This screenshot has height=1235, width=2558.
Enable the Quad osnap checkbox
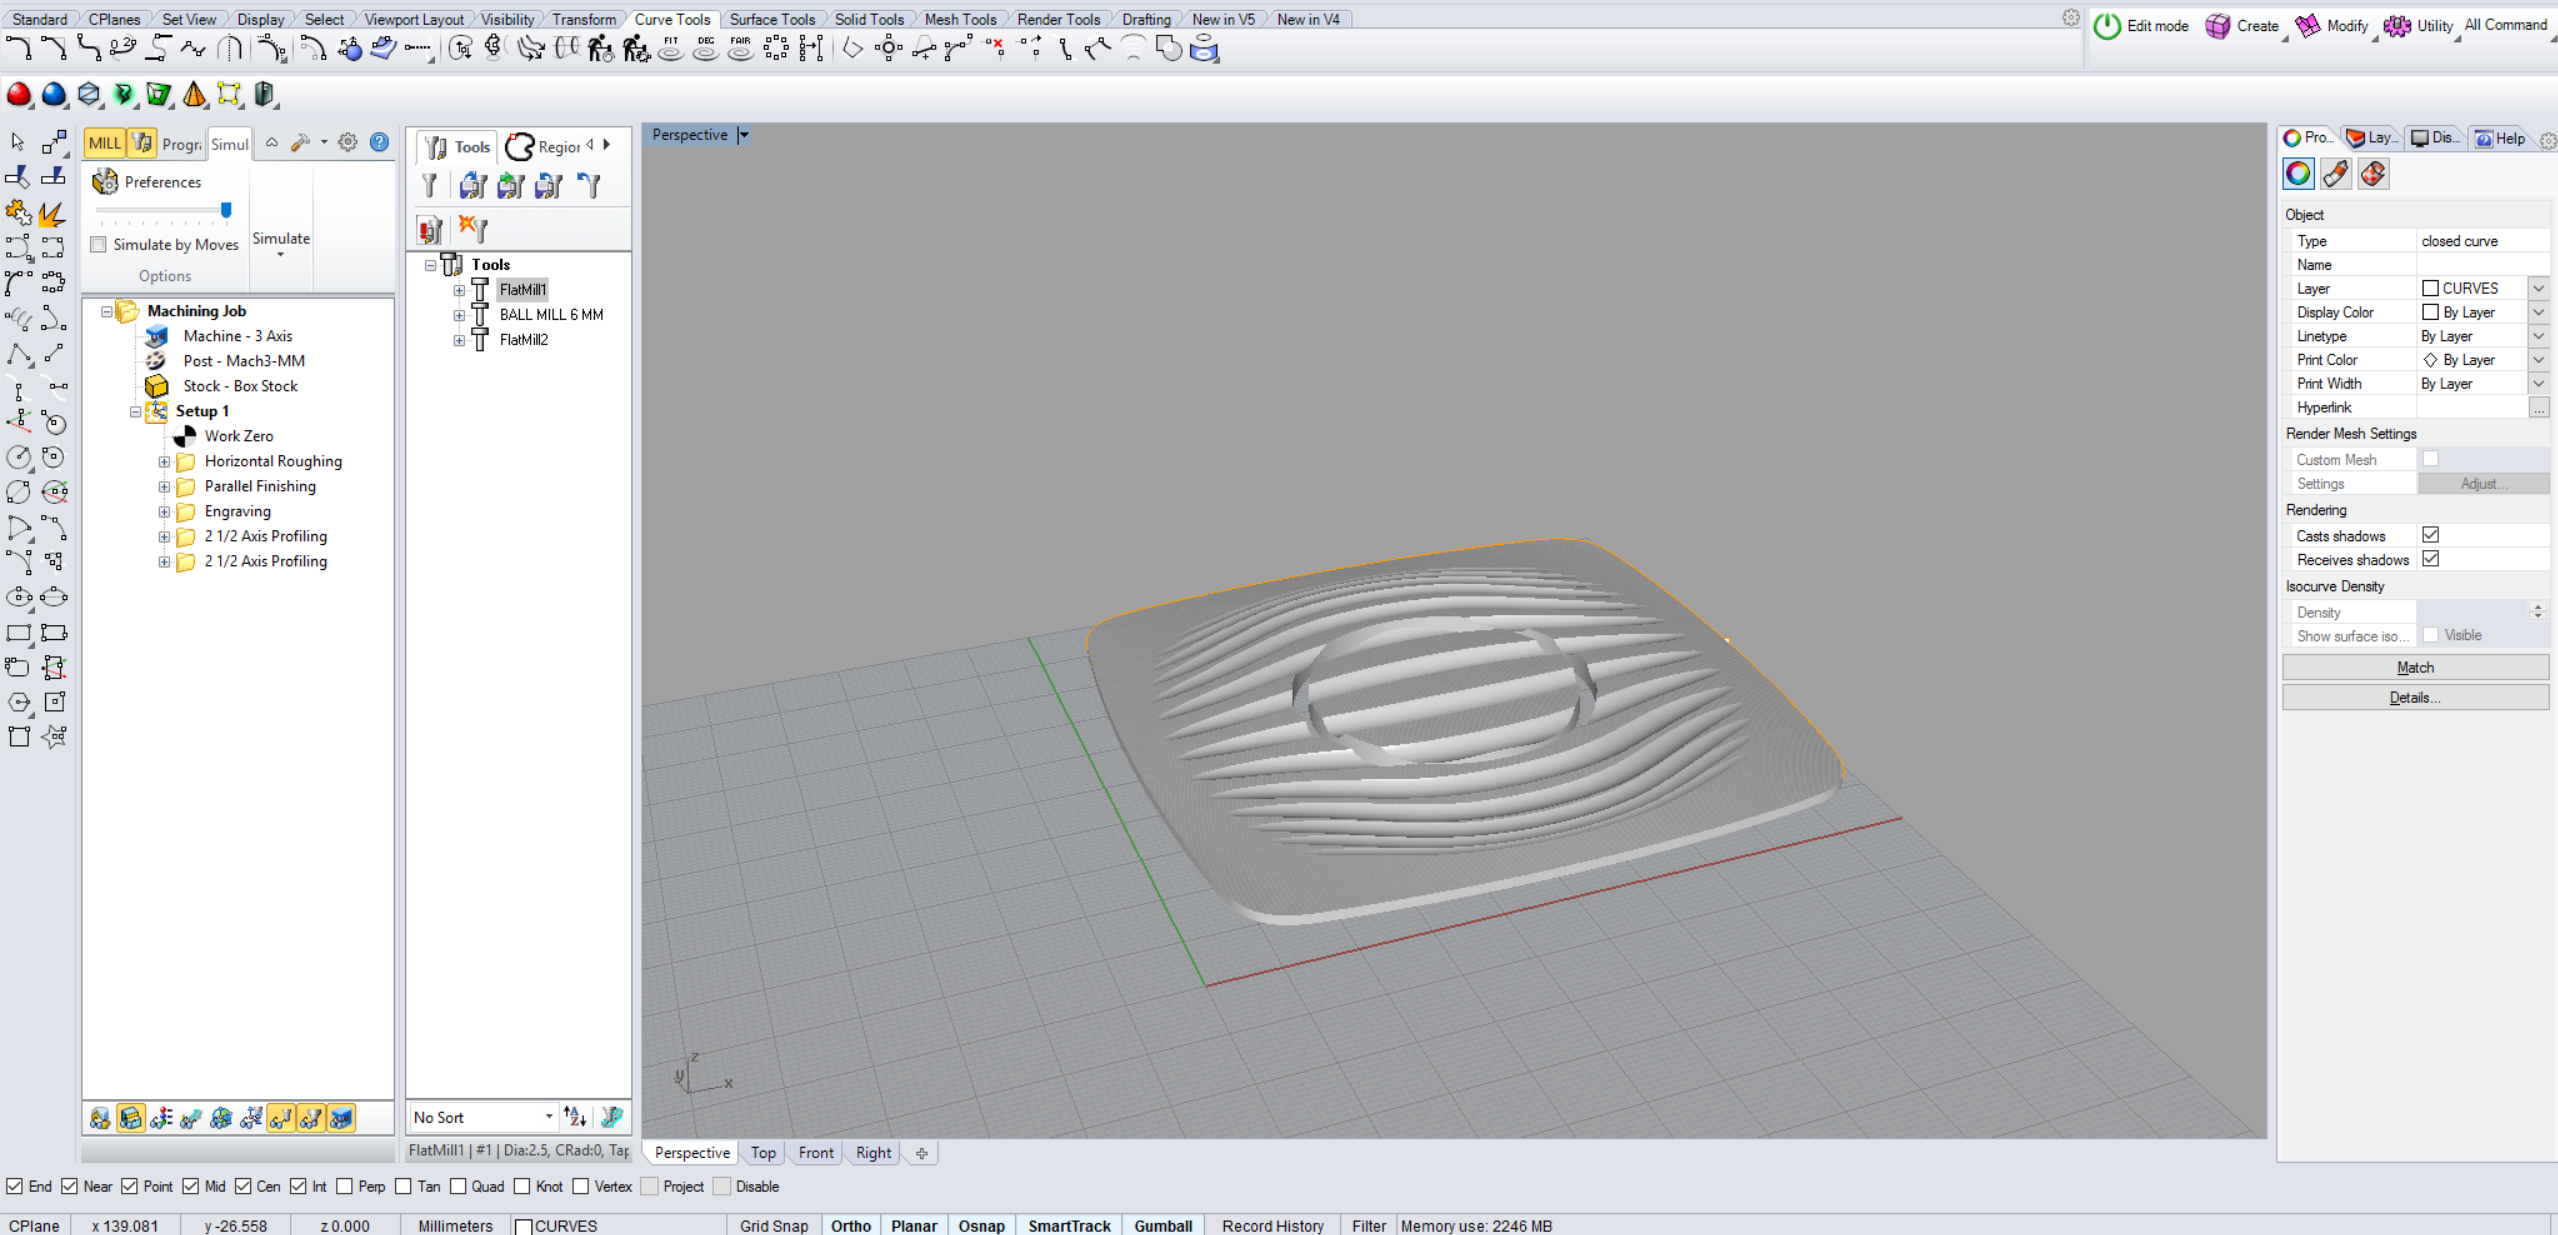pyautogui.click(x=458, y=1186)
